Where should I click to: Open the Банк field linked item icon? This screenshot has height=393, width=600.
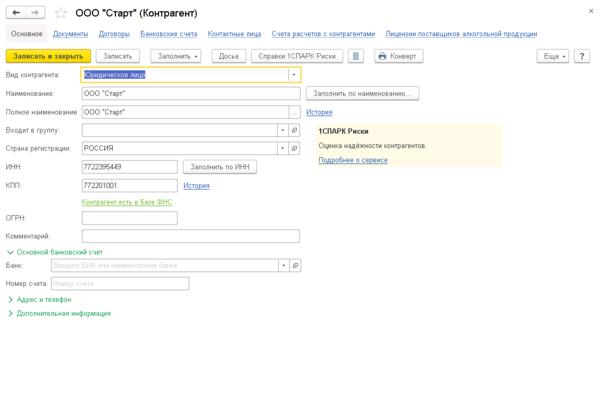pos(295,265)
